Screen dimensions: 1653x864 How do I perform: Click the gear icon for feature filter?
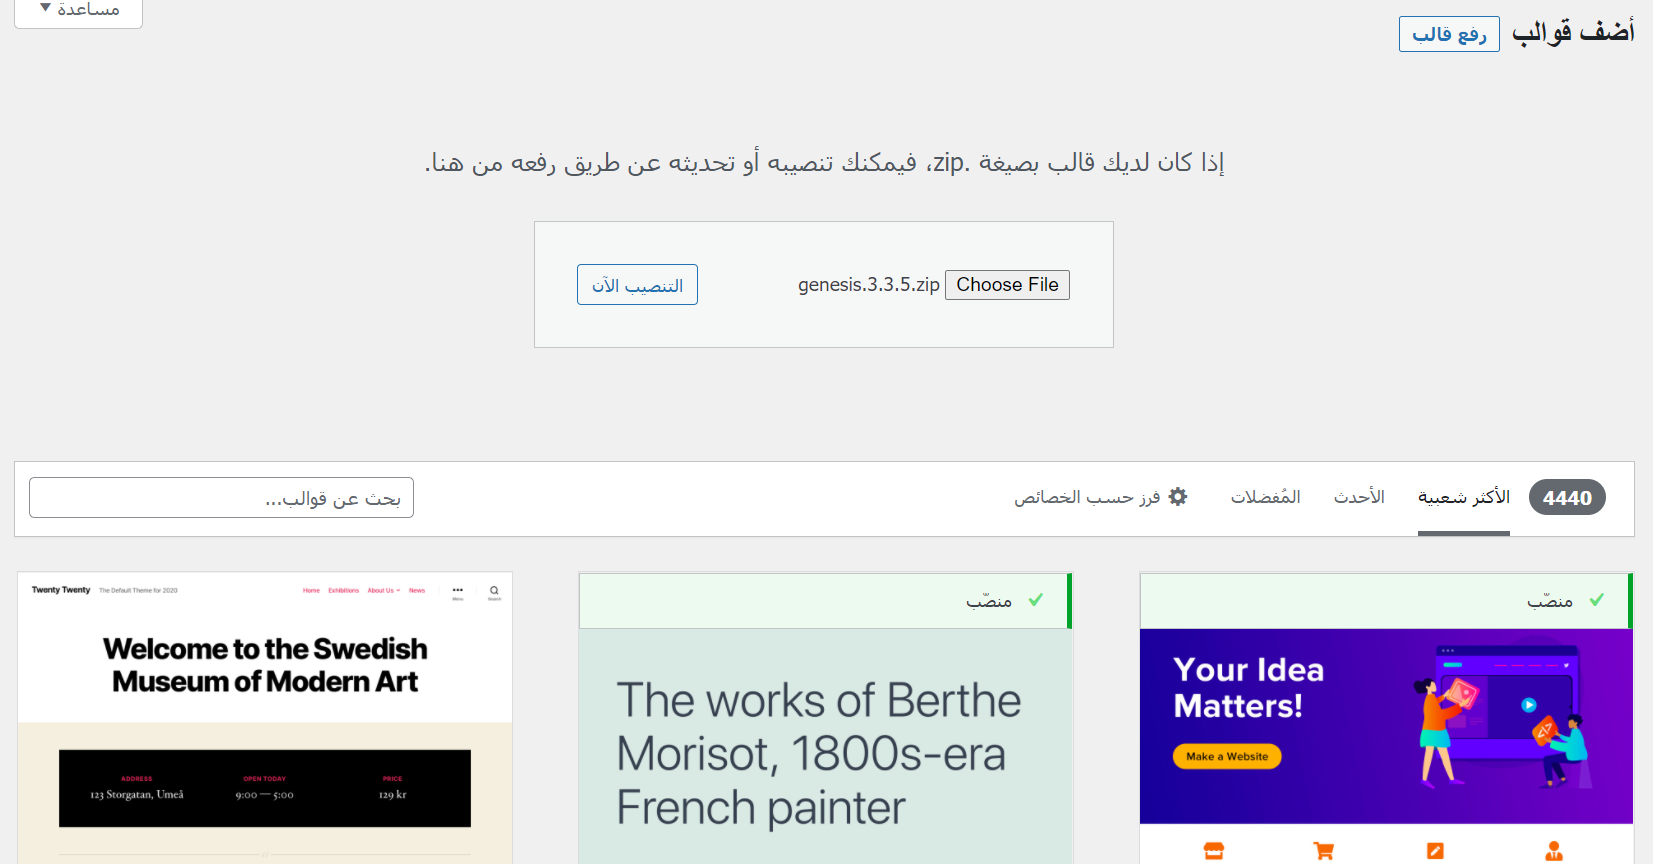click(x=1178, y=497)
